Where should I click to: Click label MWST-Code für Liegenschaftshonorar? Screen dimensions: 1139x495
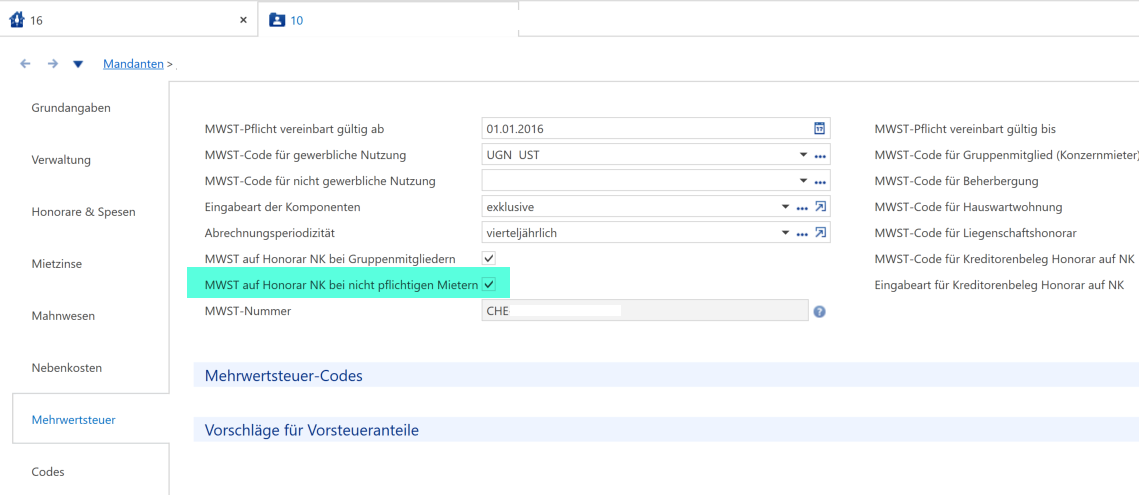pyautogui.click(x=976, y=233)
